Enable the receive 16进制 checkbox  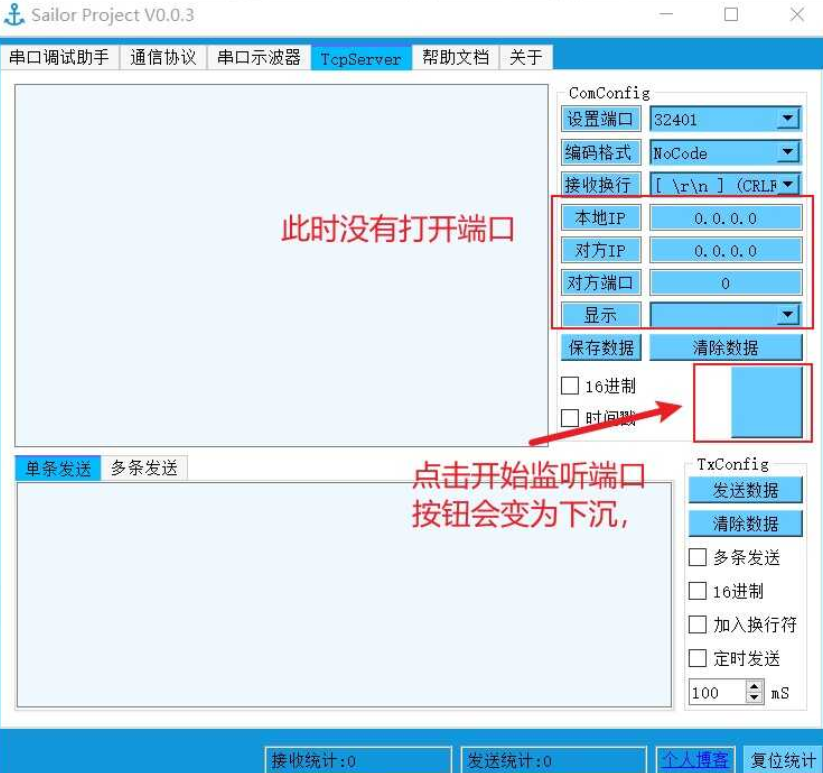coord(571,384)
